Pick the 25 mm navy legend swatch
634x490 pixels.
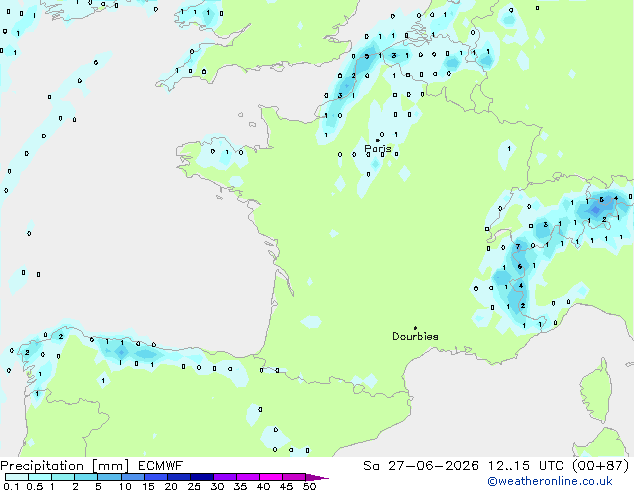coord(202,477)
